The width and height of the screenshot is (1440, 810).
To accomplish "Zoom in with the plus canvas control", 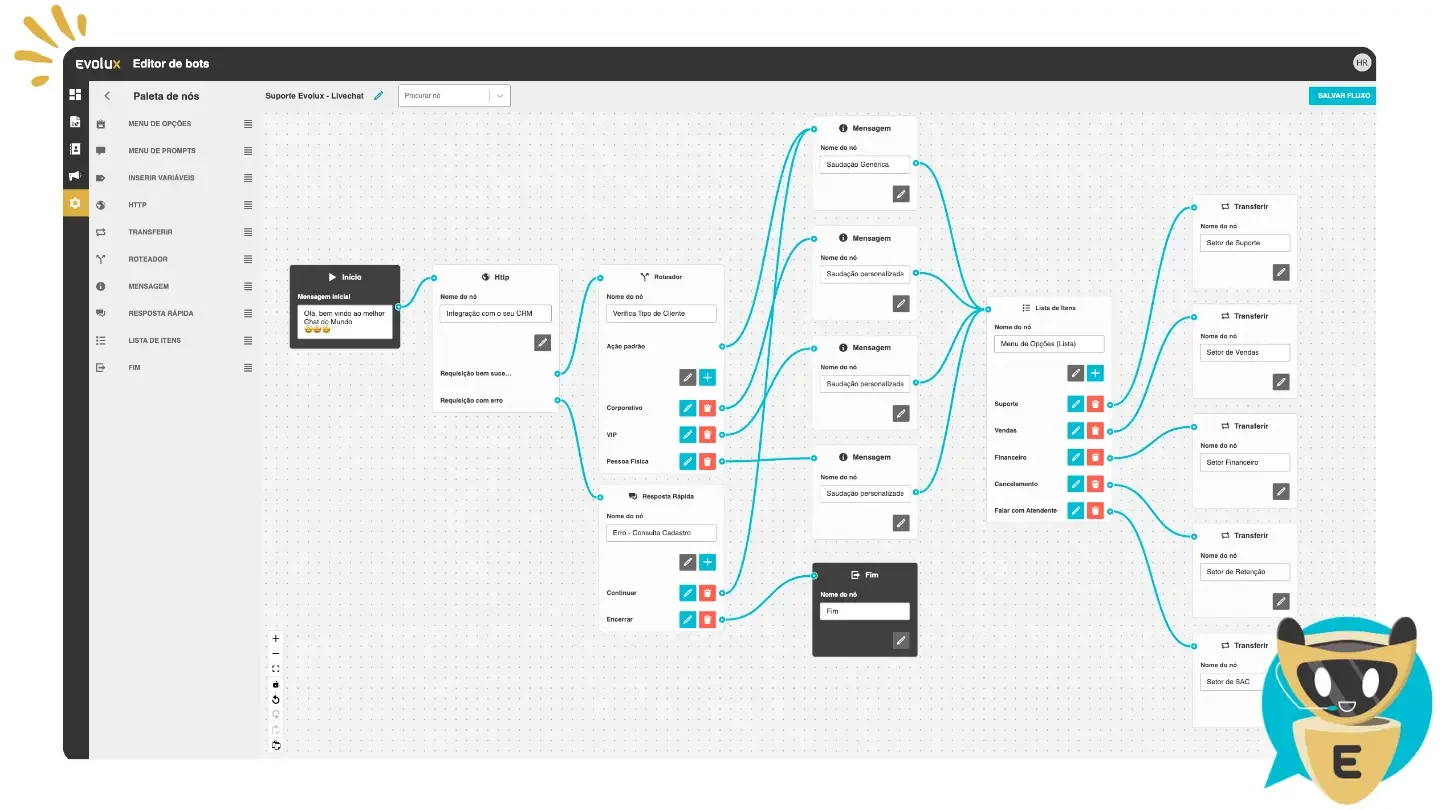I will (x=276, y=638).
